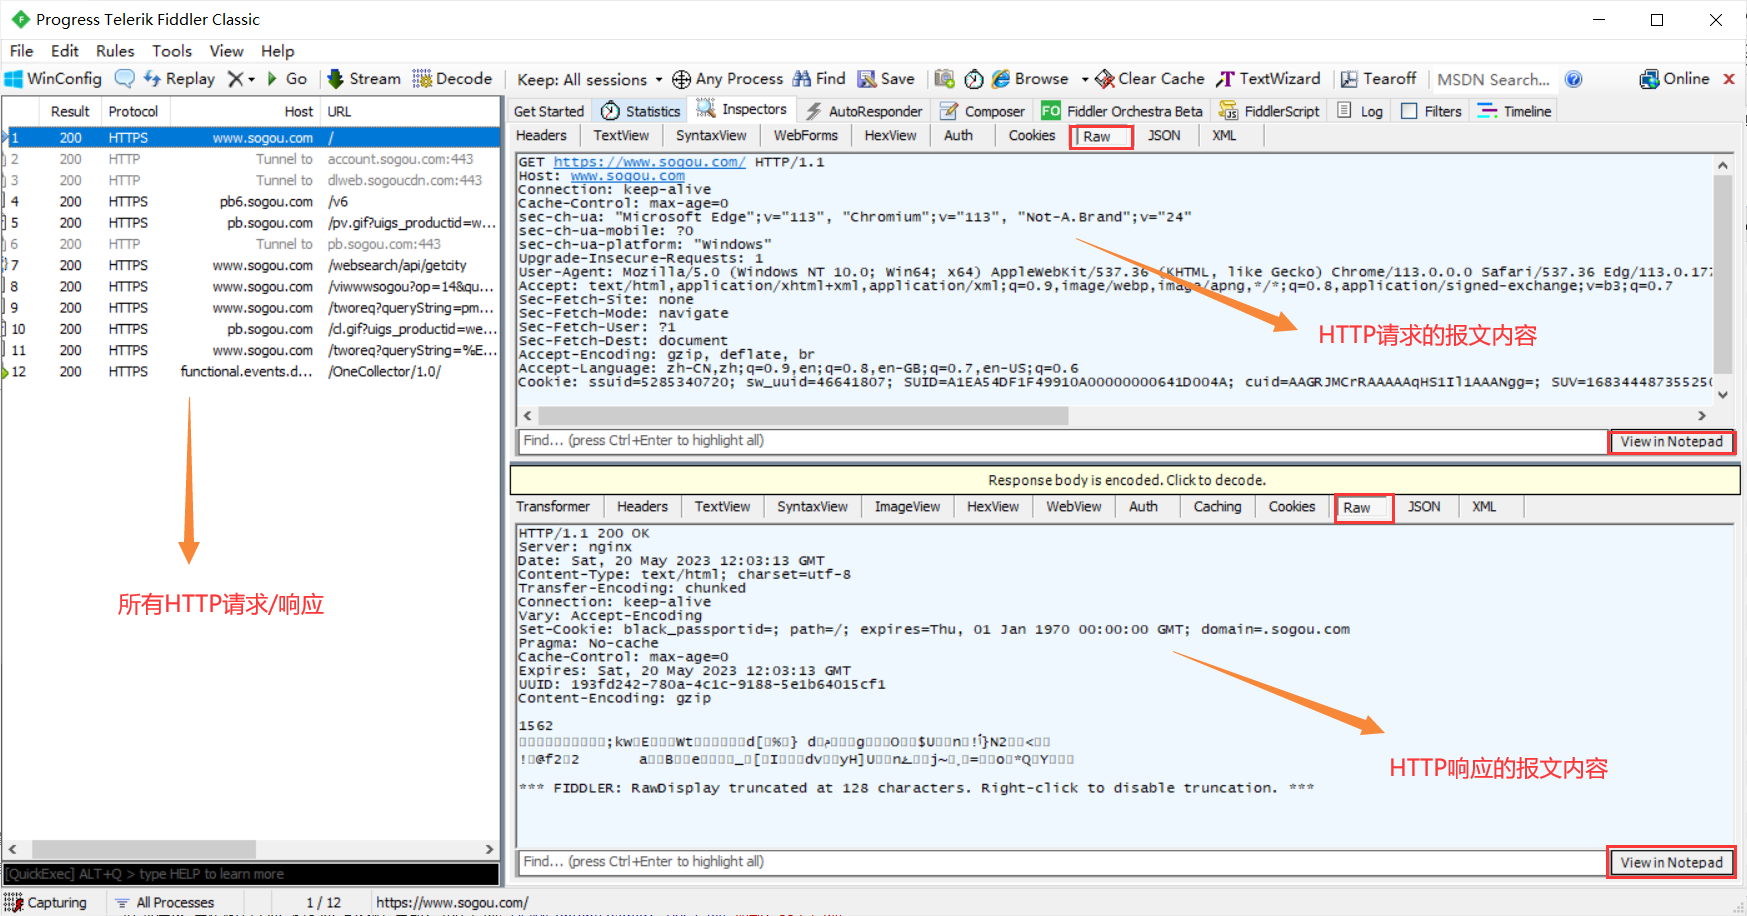The image size is (1747, 916).
Task: Select session 12 functional.events /OneCollector/1.0/
Action: [250, 372]
